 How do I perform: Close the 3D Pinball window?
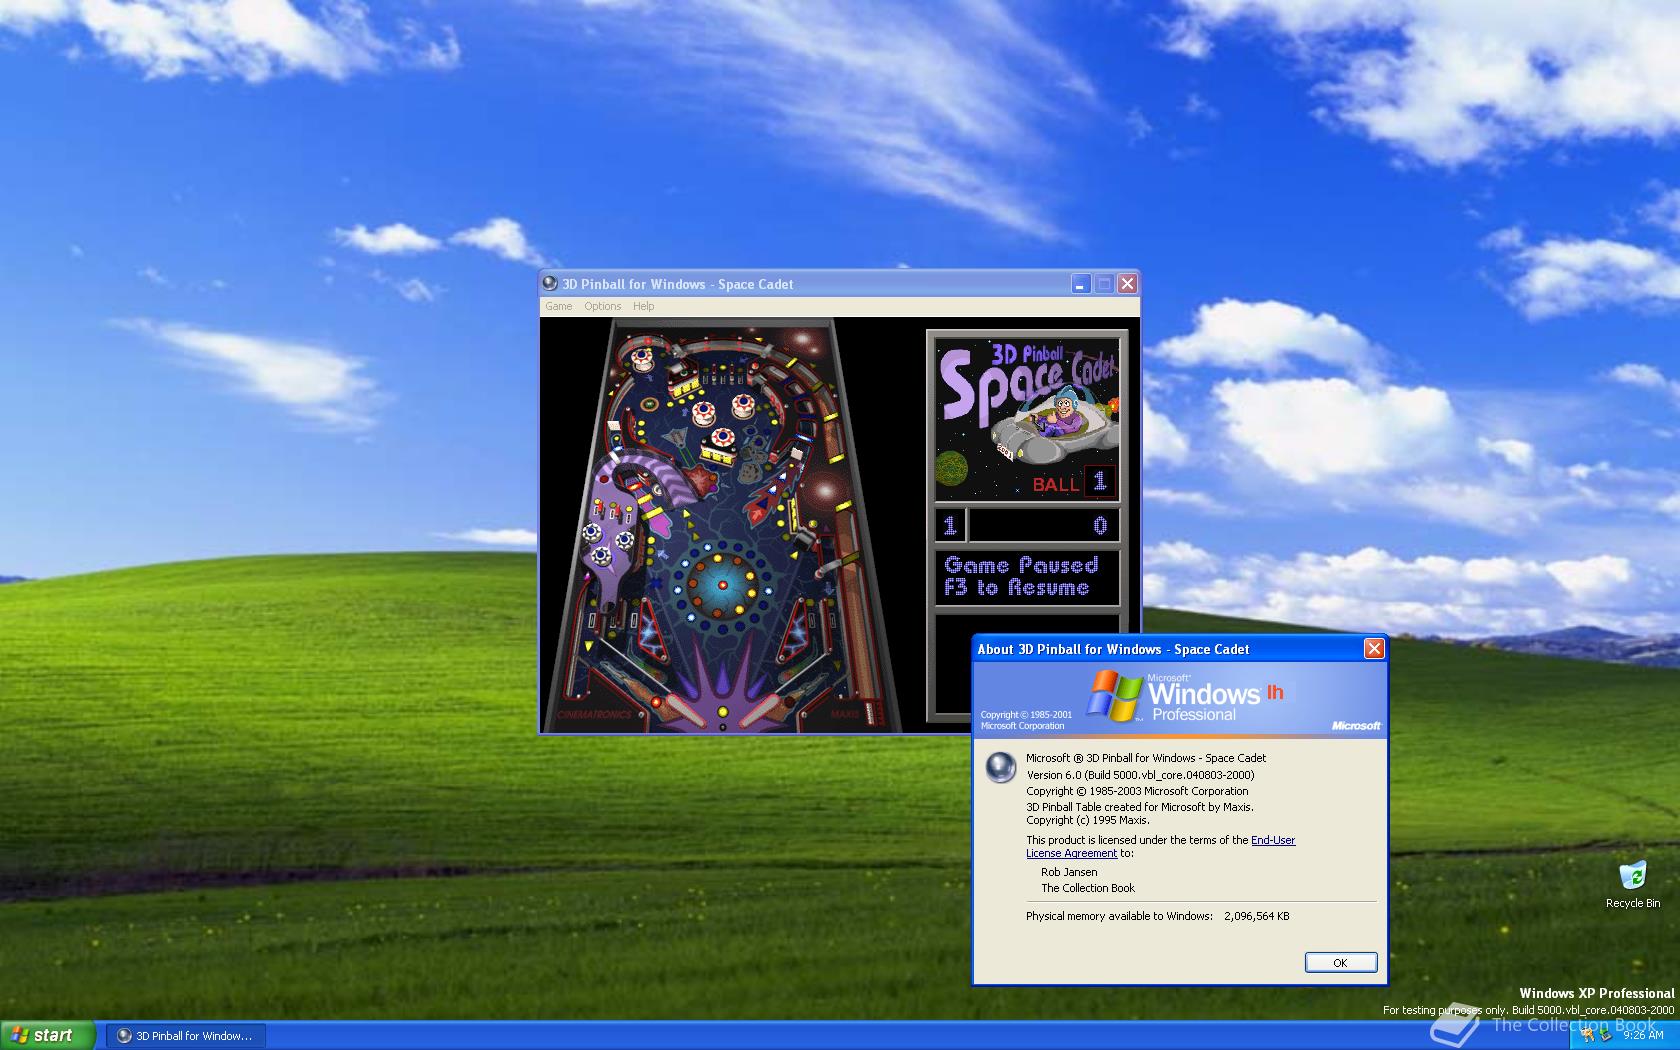(x=1127, y=284)
